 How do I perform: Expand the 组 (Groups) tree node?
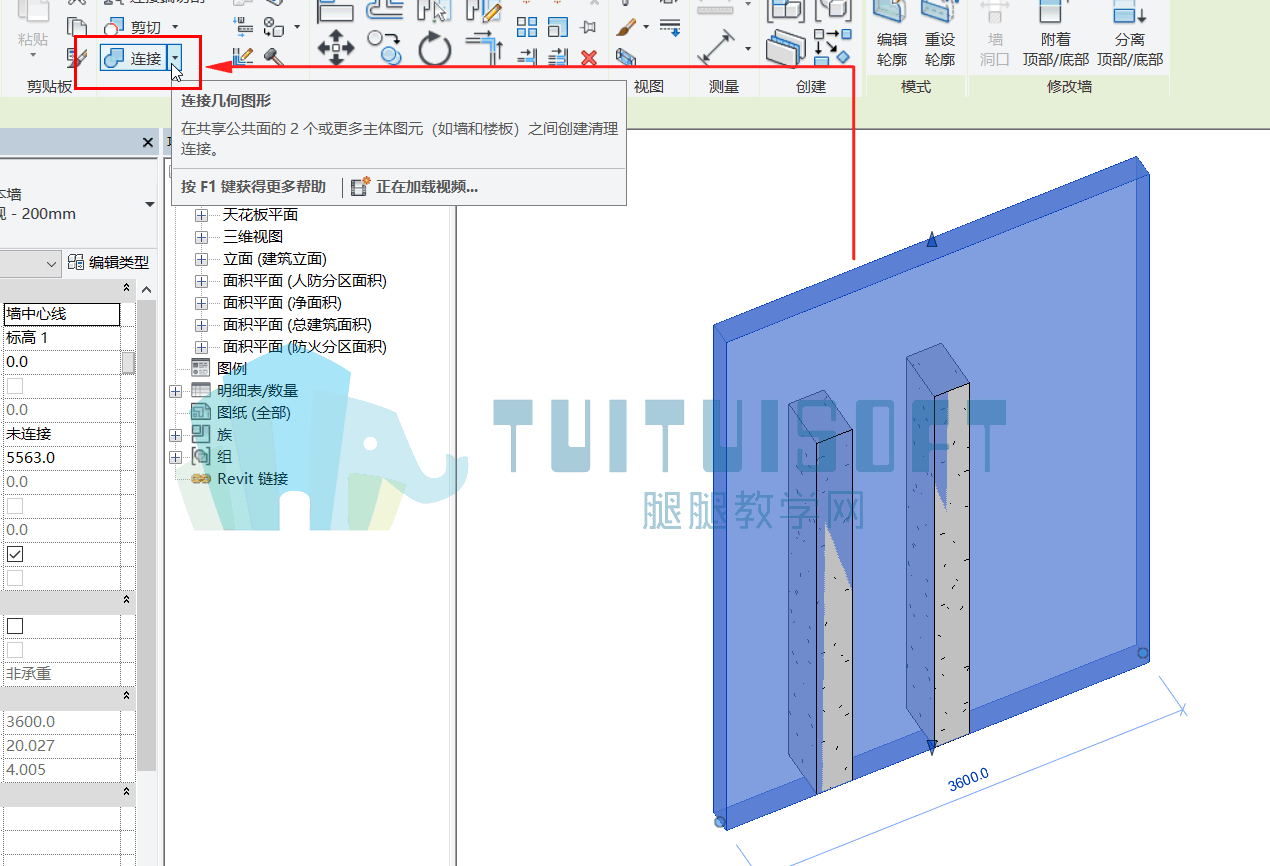coord(176,457)
